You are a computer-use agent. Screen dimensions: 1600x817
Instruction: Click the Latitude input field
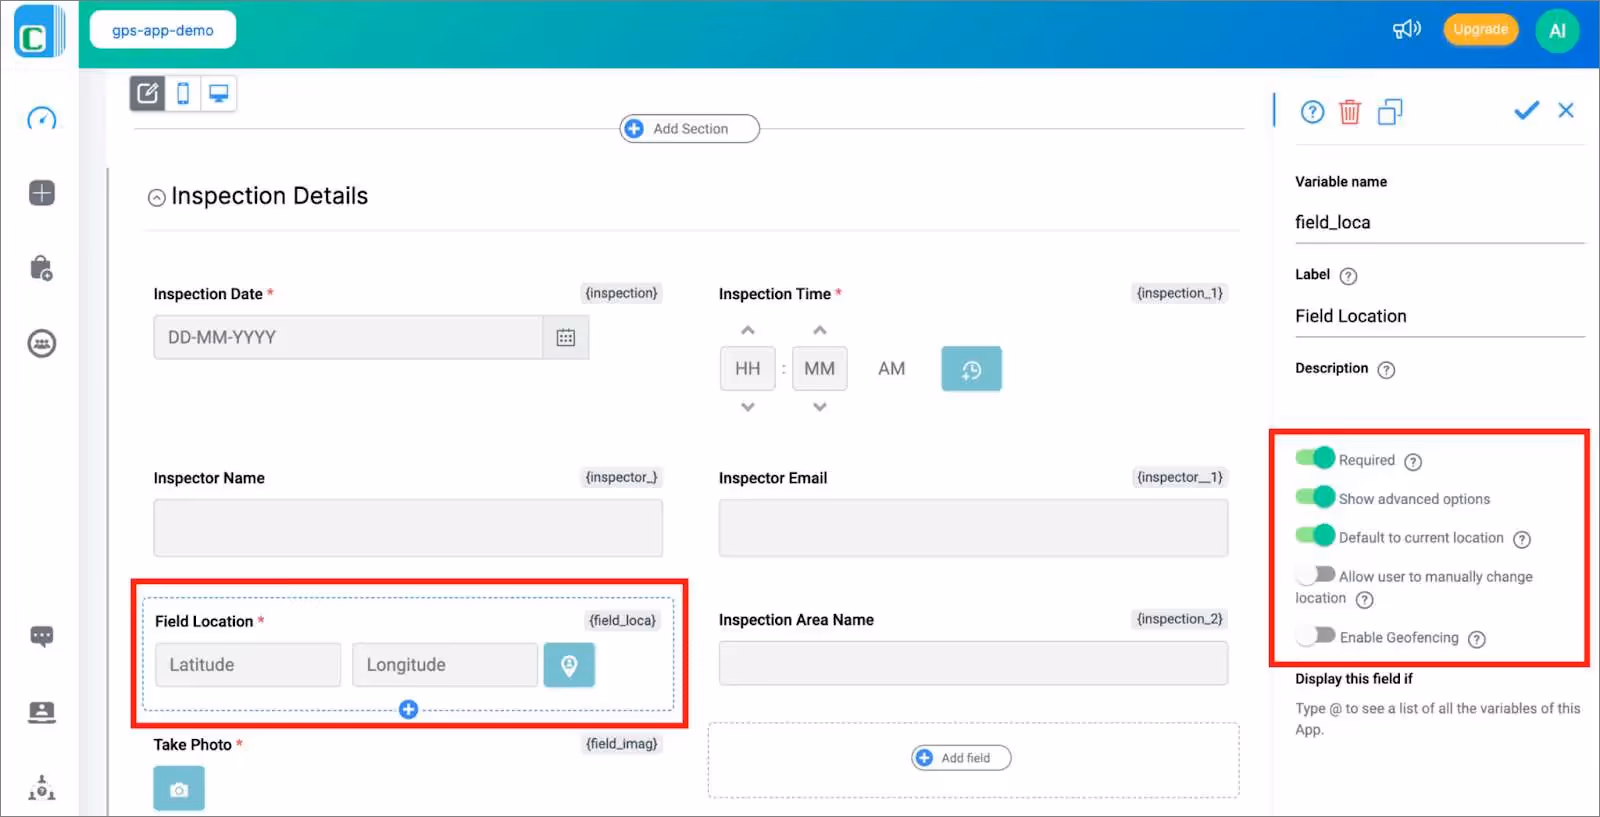pyautogui.click(x=248, y=665)
